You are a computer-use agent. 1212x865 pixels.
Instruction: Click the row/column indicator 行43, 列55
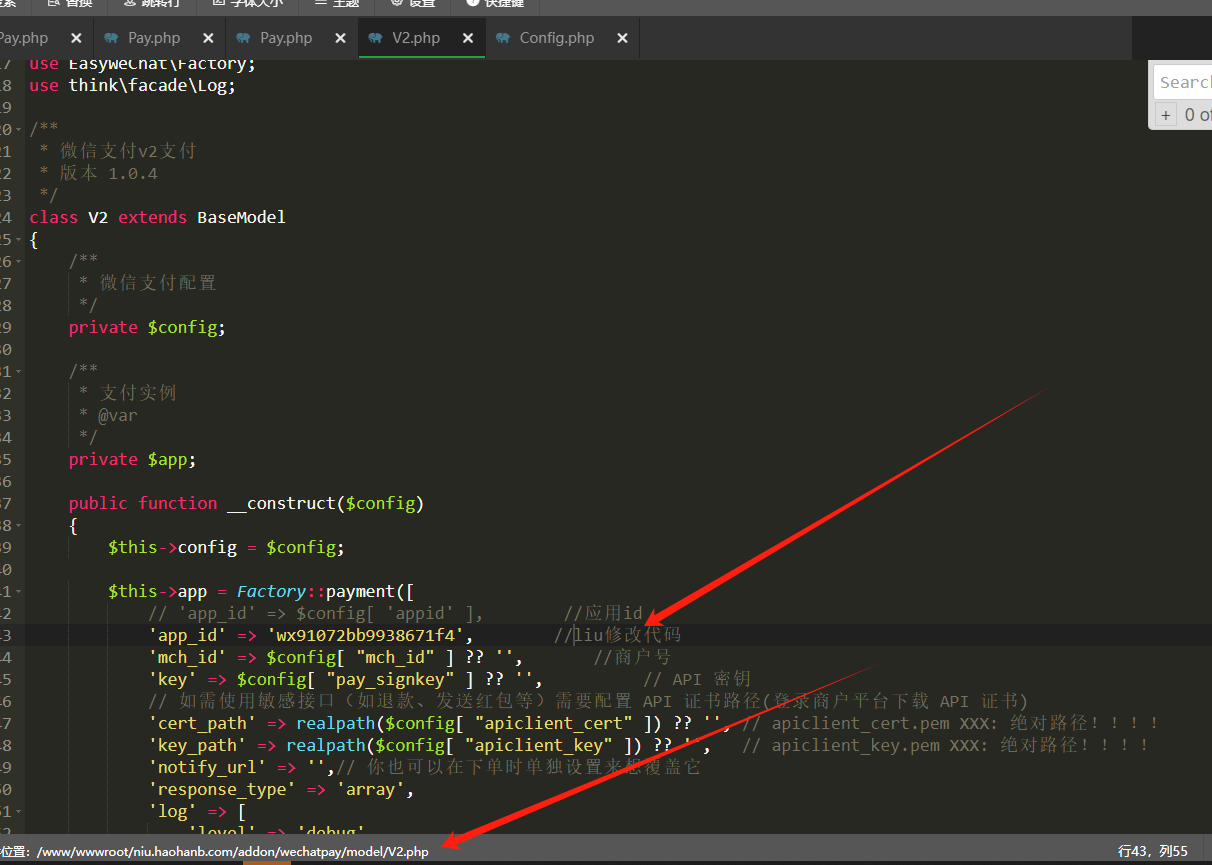pos(1152,851)
